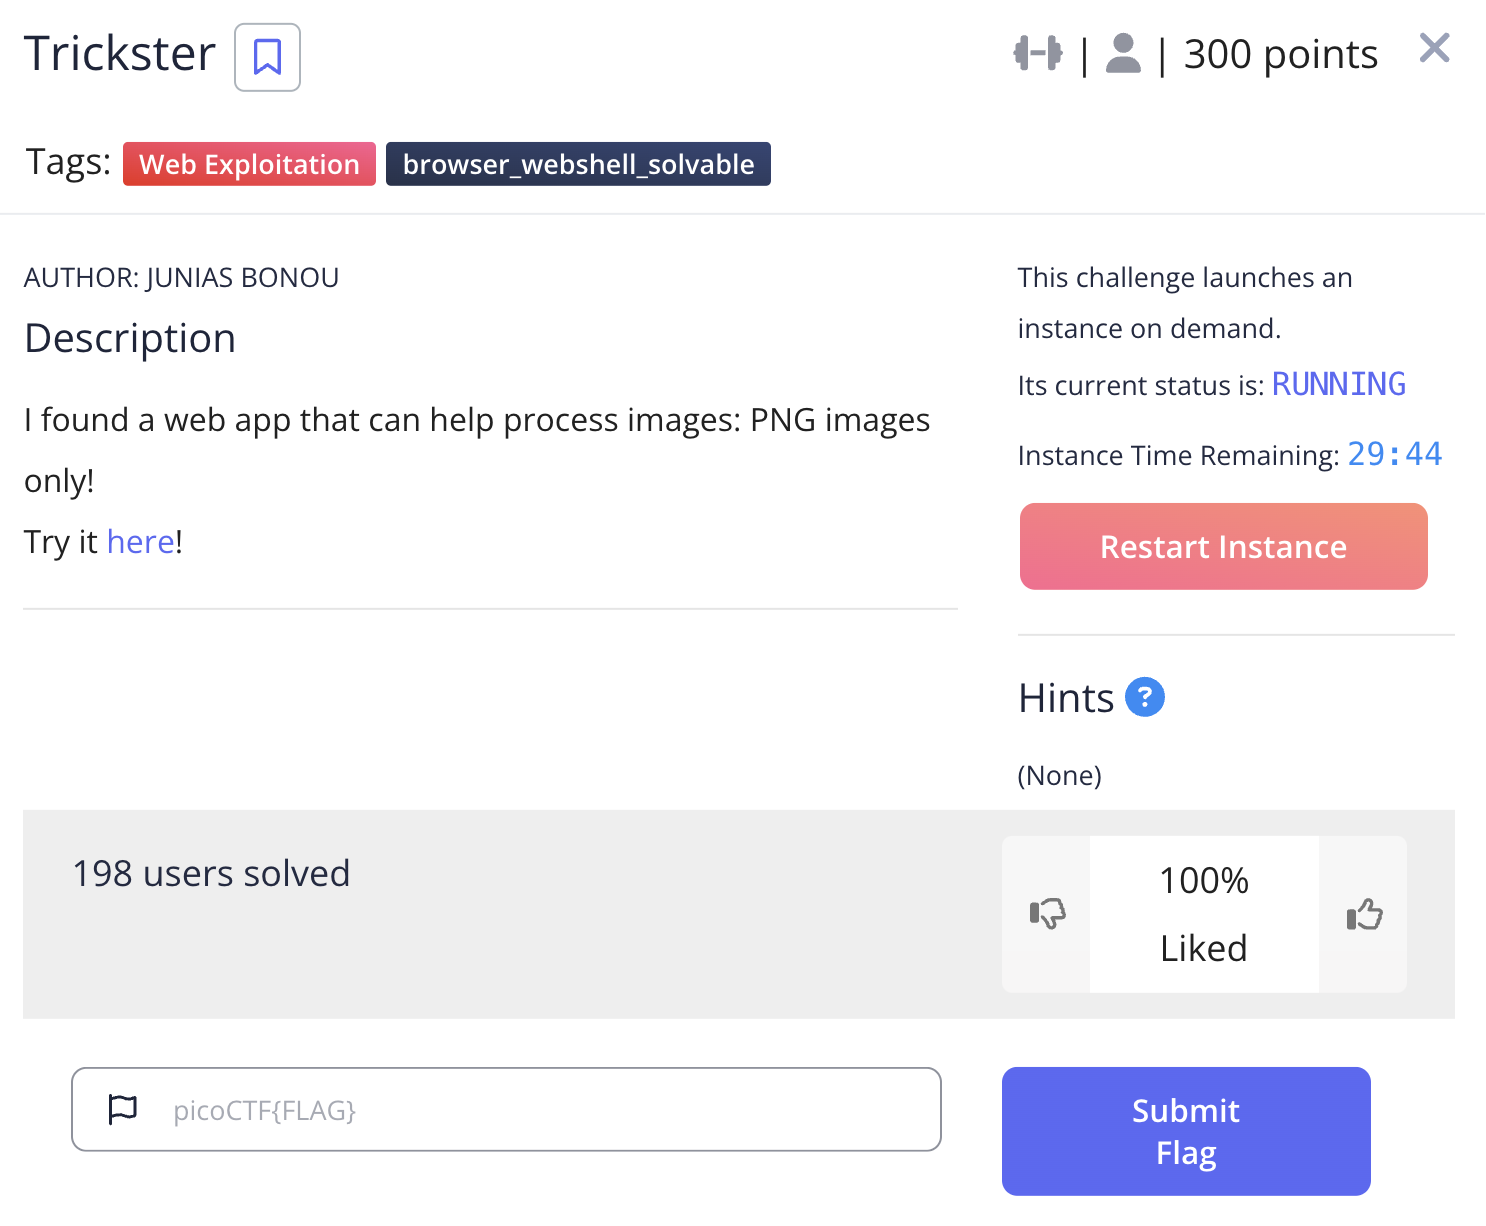Screen dimensions: 1486x1226
Task: Select the browser_webshell_solvable tag
Action: [x=578, y=164]
